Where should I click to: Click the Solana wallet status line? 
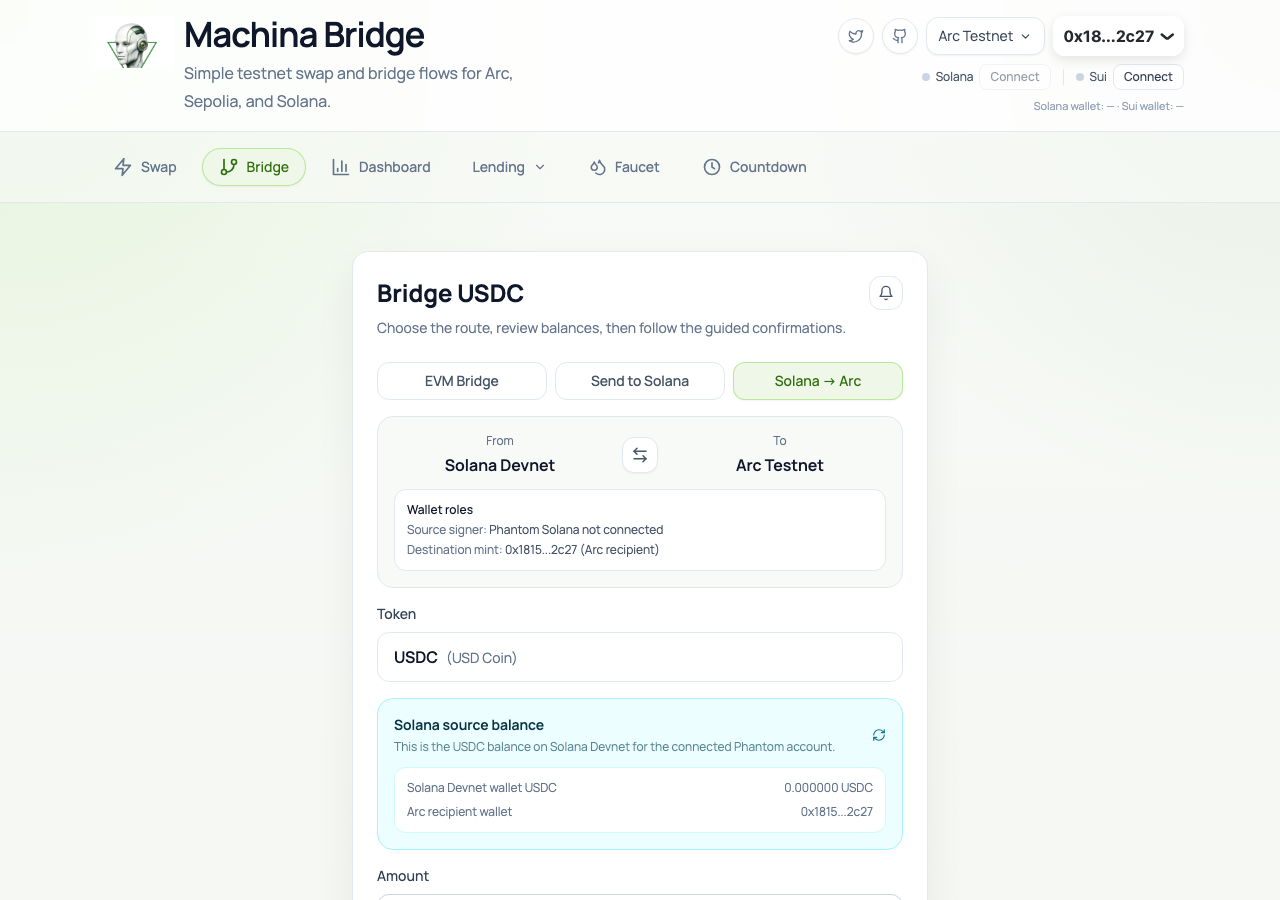pyautogui.click(x=1109, y=106)
